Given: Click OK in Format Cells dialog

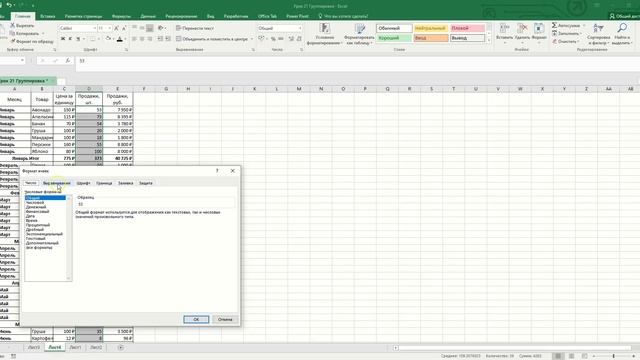Looking at the screenshot, I should click(x=196, y=319).
